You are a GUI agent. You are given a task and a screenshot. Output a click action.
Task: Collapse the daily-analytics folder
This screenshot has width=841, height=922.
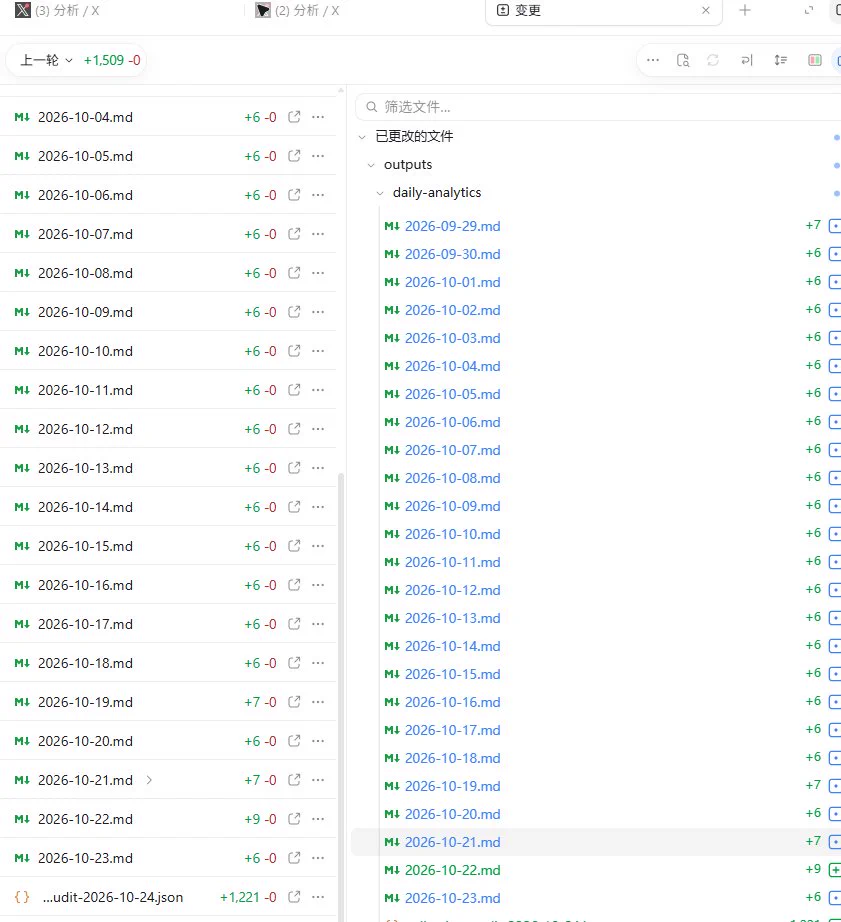click(380, 193)
